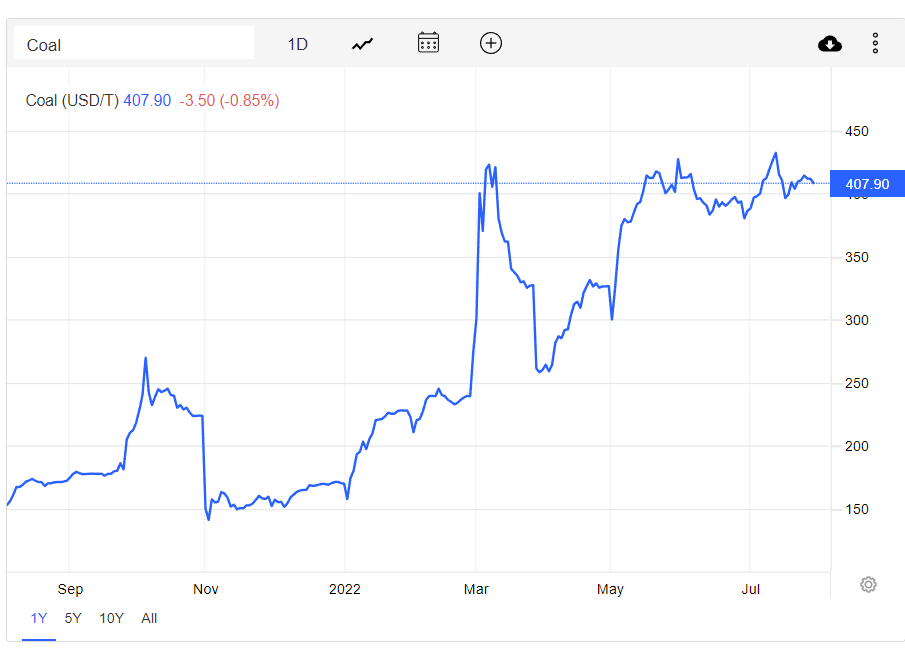
Task: Click the Coal (USD/T) series legend
Action: 72,100
